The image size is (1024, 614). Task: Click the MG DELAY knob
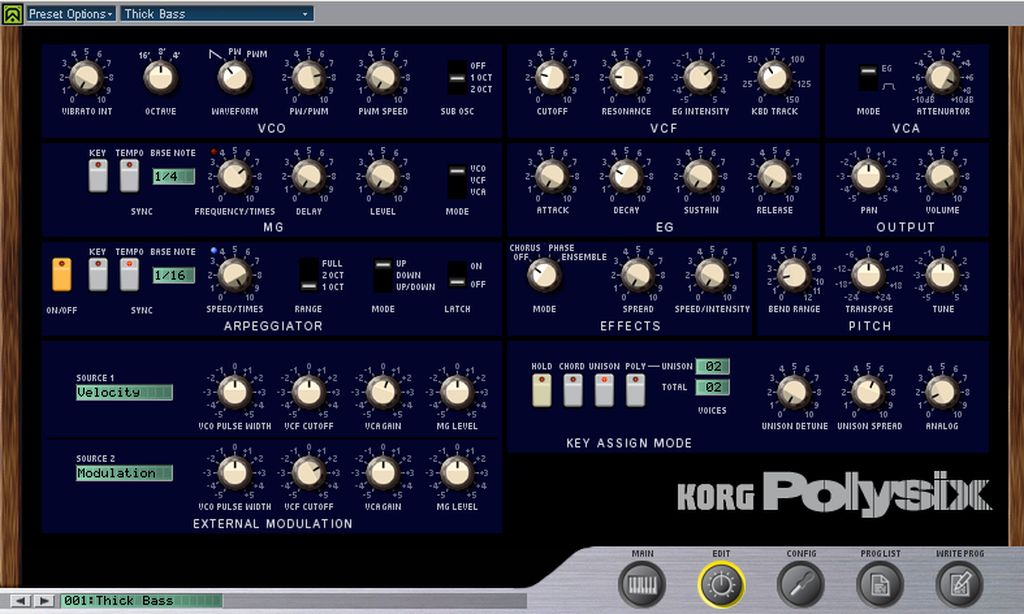pyautogui.click(x=308, y=176)
